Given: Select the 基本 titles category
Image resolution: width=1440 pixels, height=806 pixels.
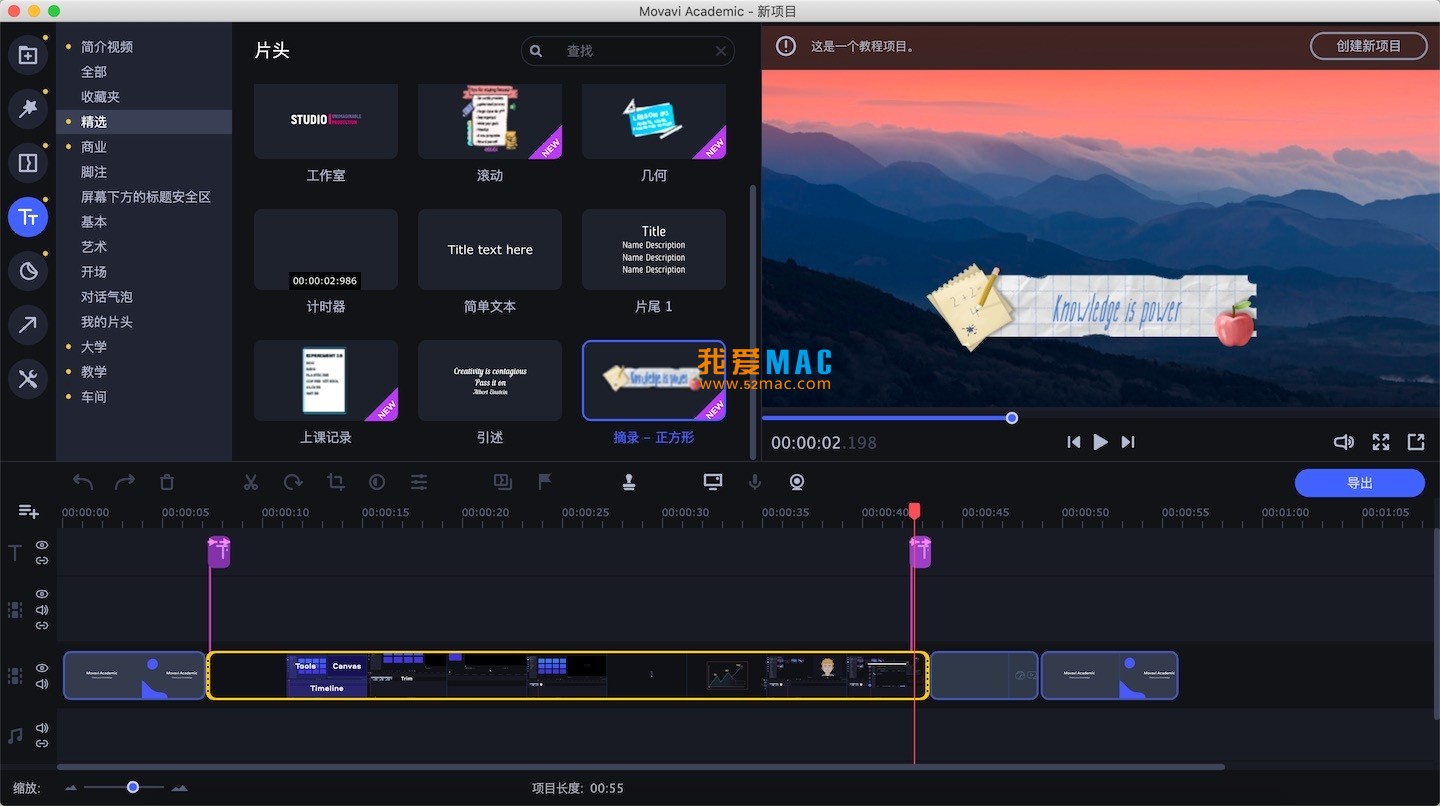Looking at the screenshot, I should (94, 222).
